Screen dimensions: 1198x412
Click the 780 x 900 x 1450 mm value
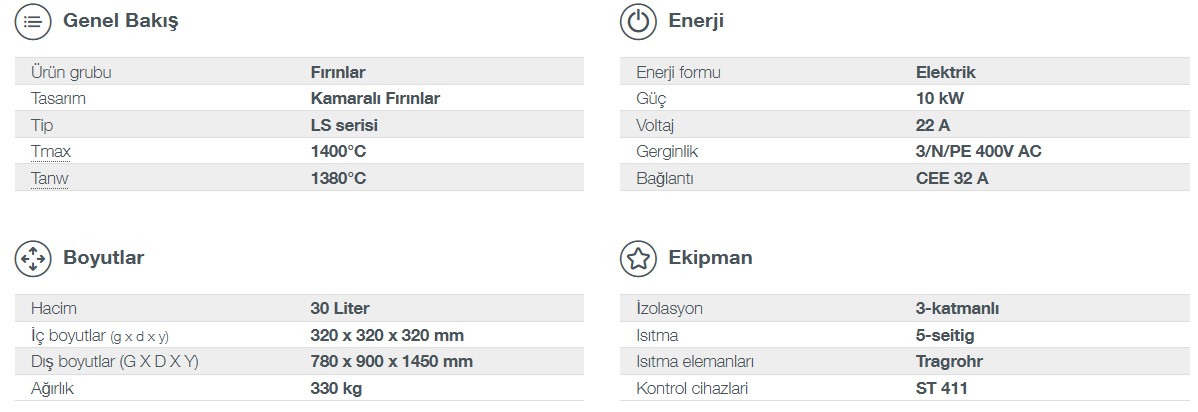tap(391, 362)
